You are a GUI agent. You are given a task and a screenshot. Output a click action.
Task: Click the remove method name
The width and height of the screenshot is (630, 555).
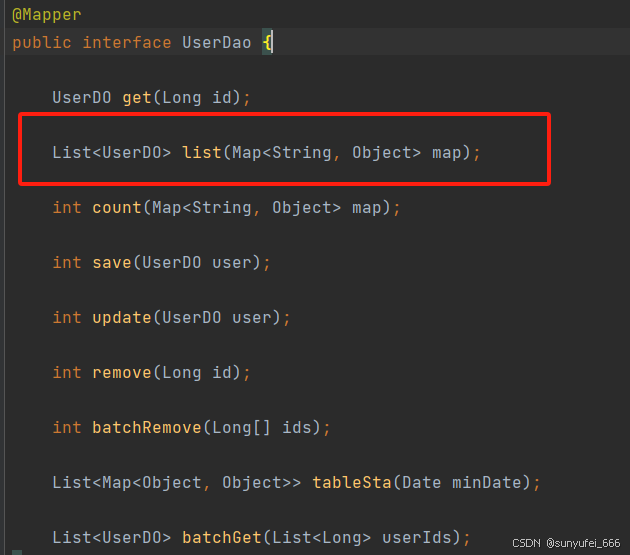point(122,373)
